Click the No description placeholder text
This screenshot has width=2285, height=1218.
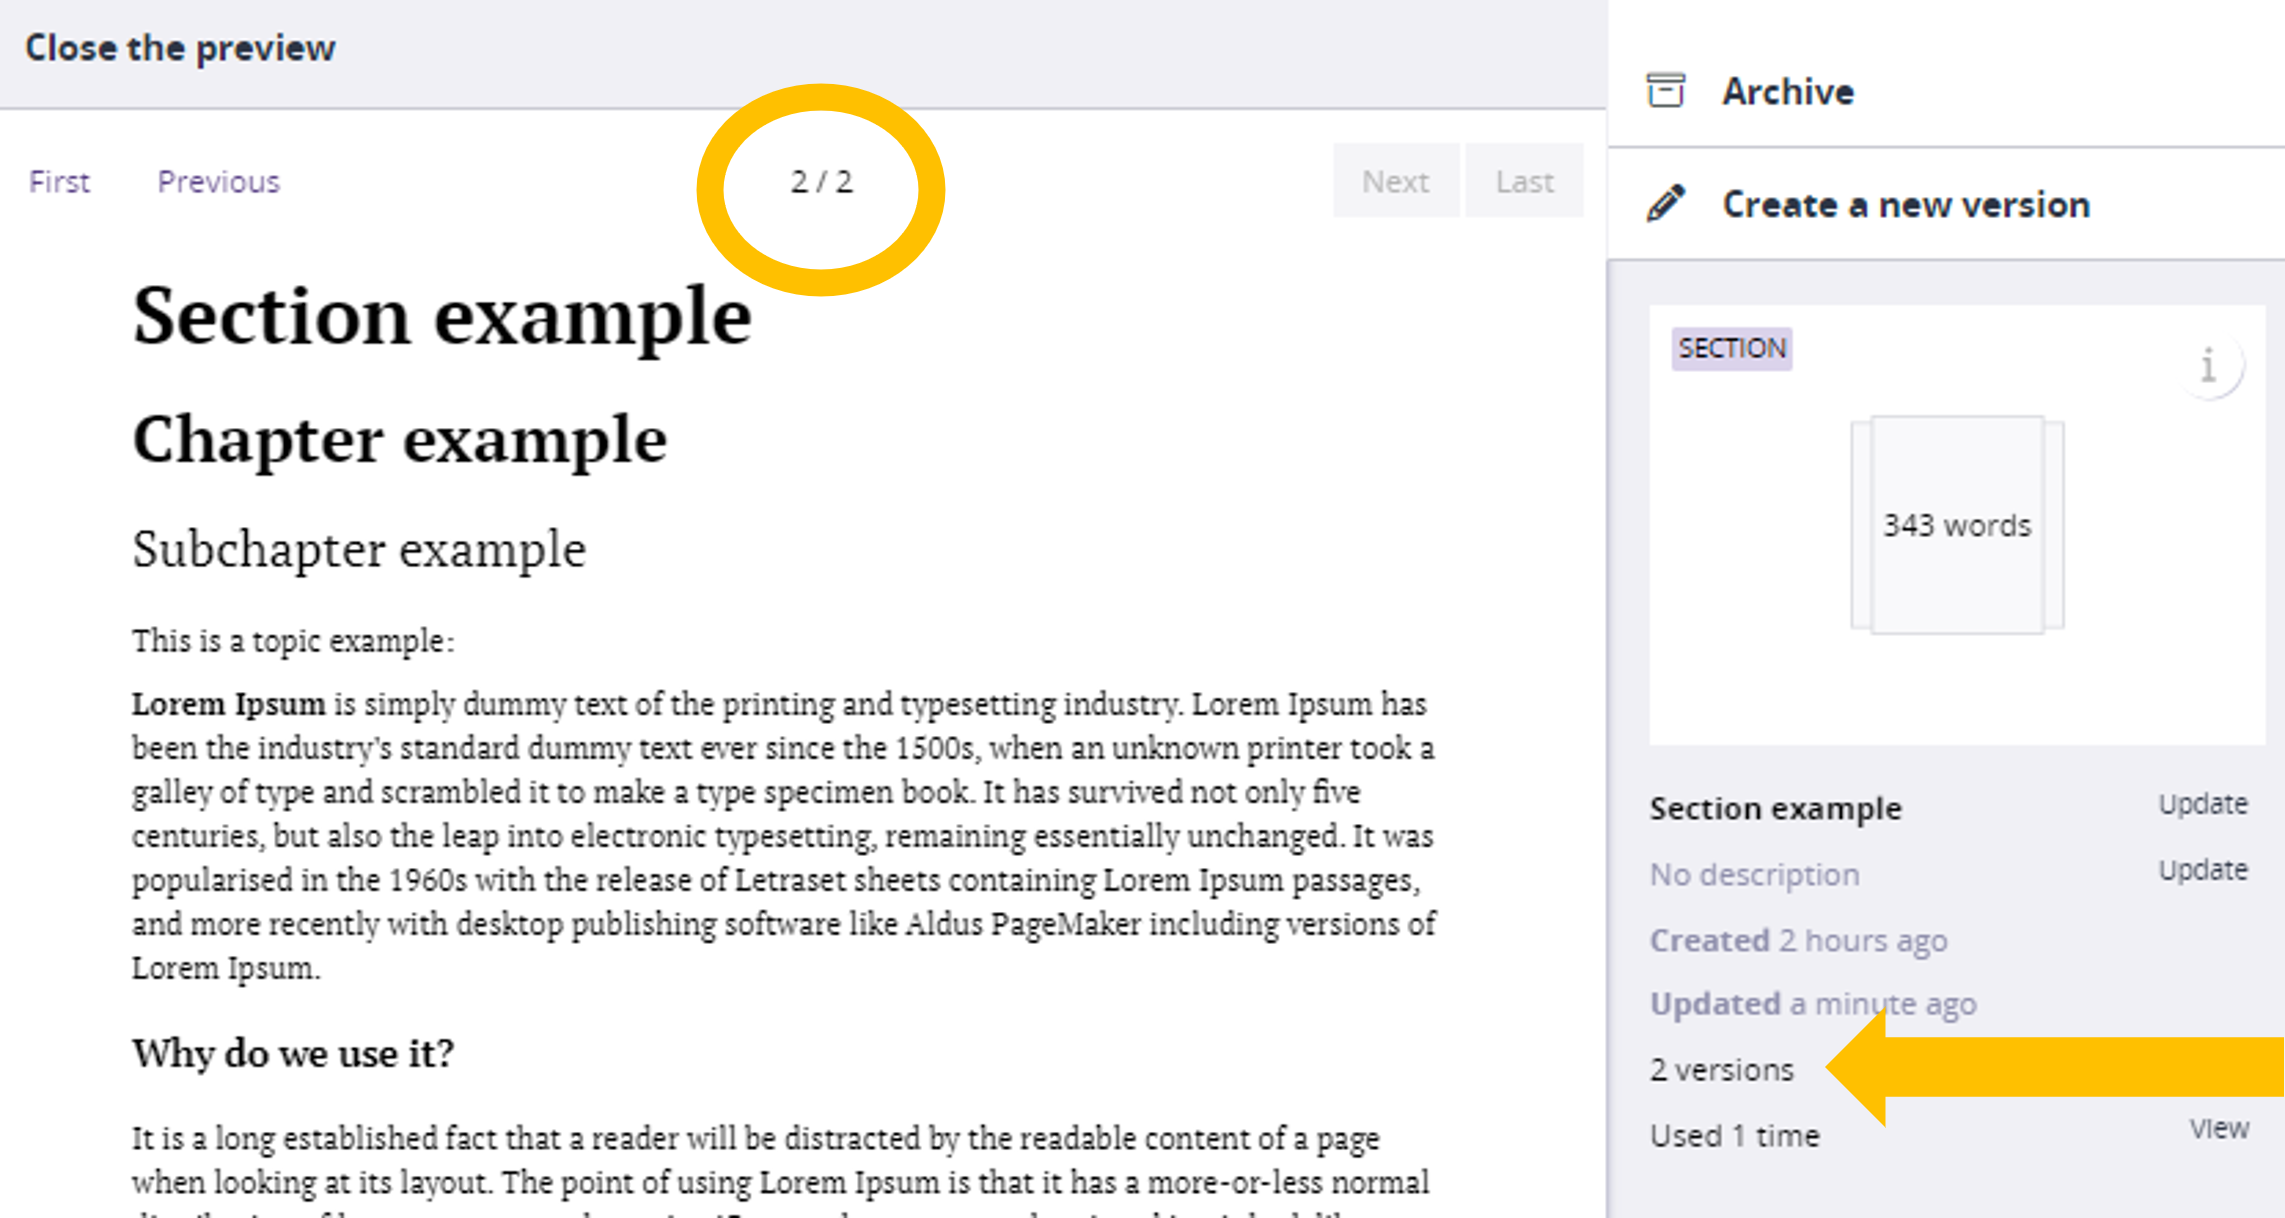[x=1754, y=875]
